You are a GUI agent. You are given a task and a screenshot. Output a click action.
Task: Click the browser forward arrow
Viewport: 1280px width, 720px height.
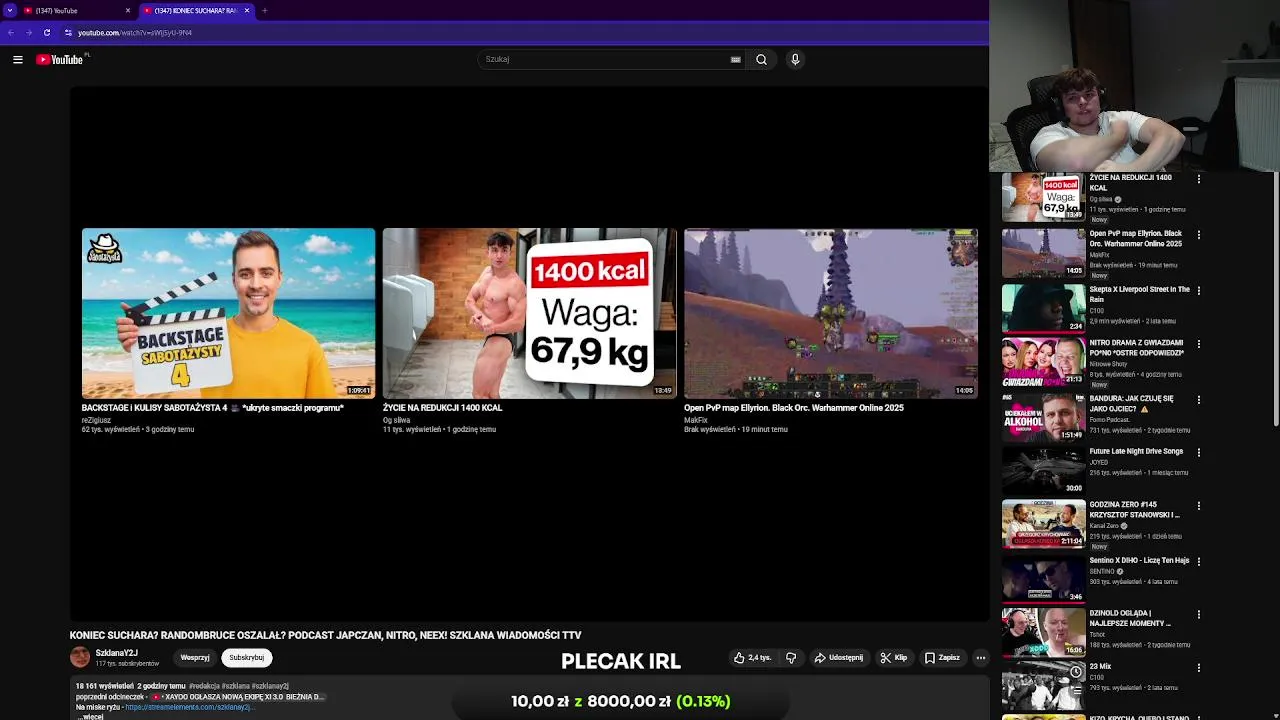pos(29,32)
